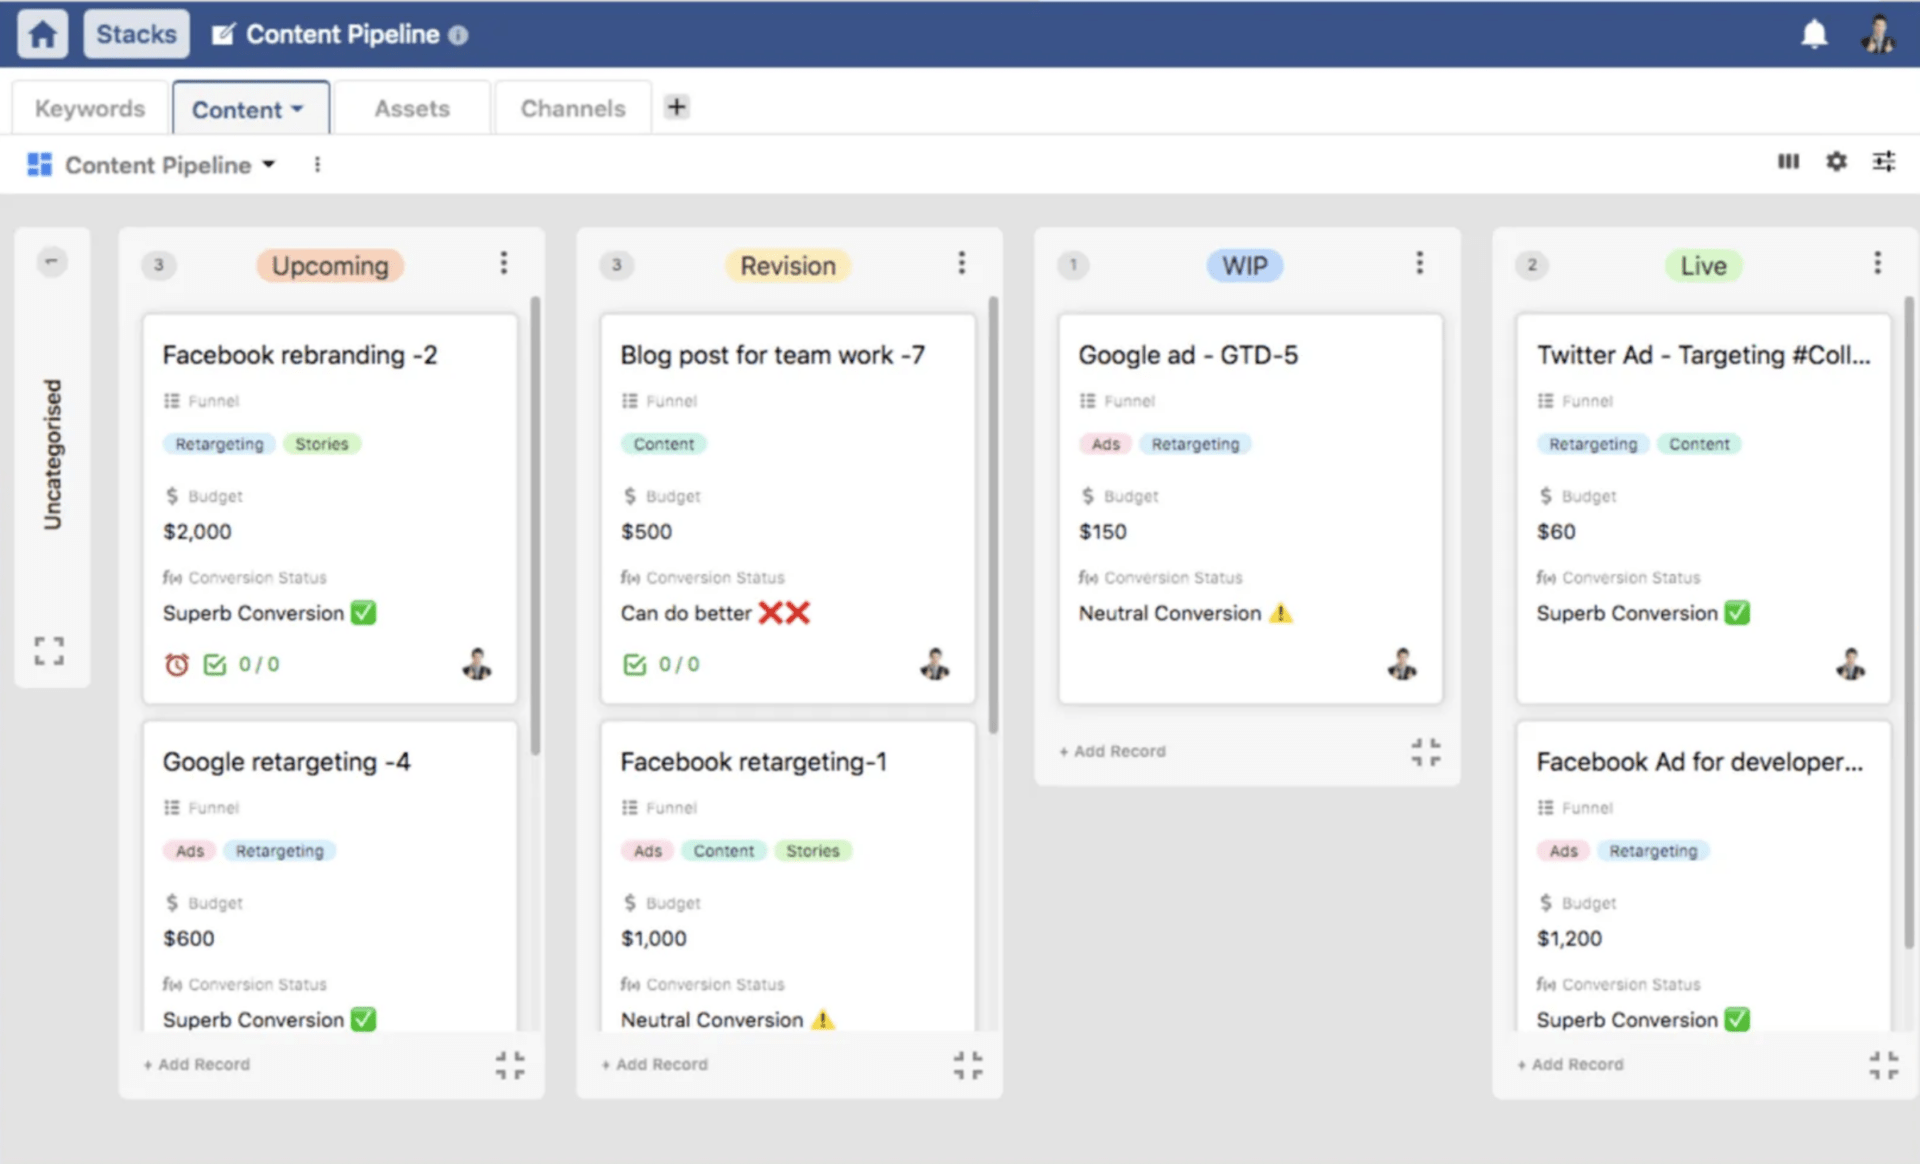Click the column layout bars icon
This screenshot has height=1164, width=1920.
tap(1788, 161)
